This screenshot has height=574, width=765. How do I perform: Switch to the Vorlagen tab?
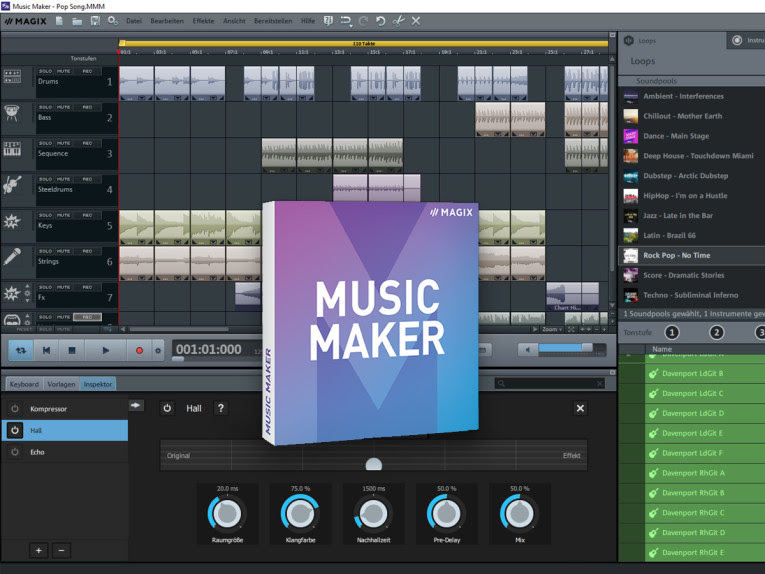point(61,384)
